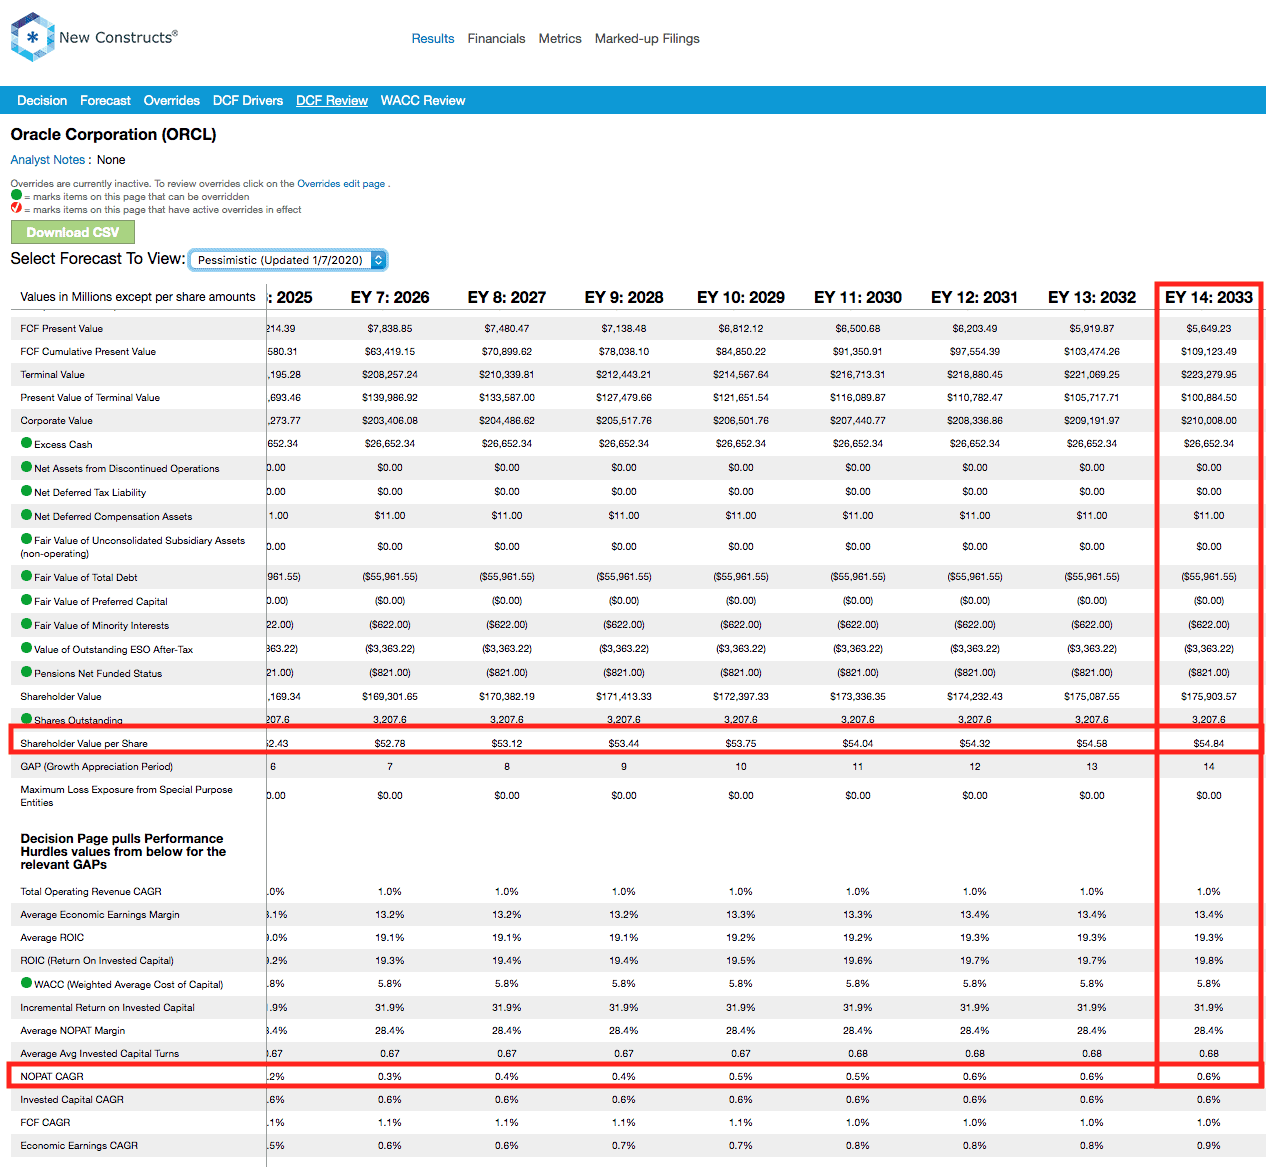Go to the DCF Drivers subtab

coord(248,101)
